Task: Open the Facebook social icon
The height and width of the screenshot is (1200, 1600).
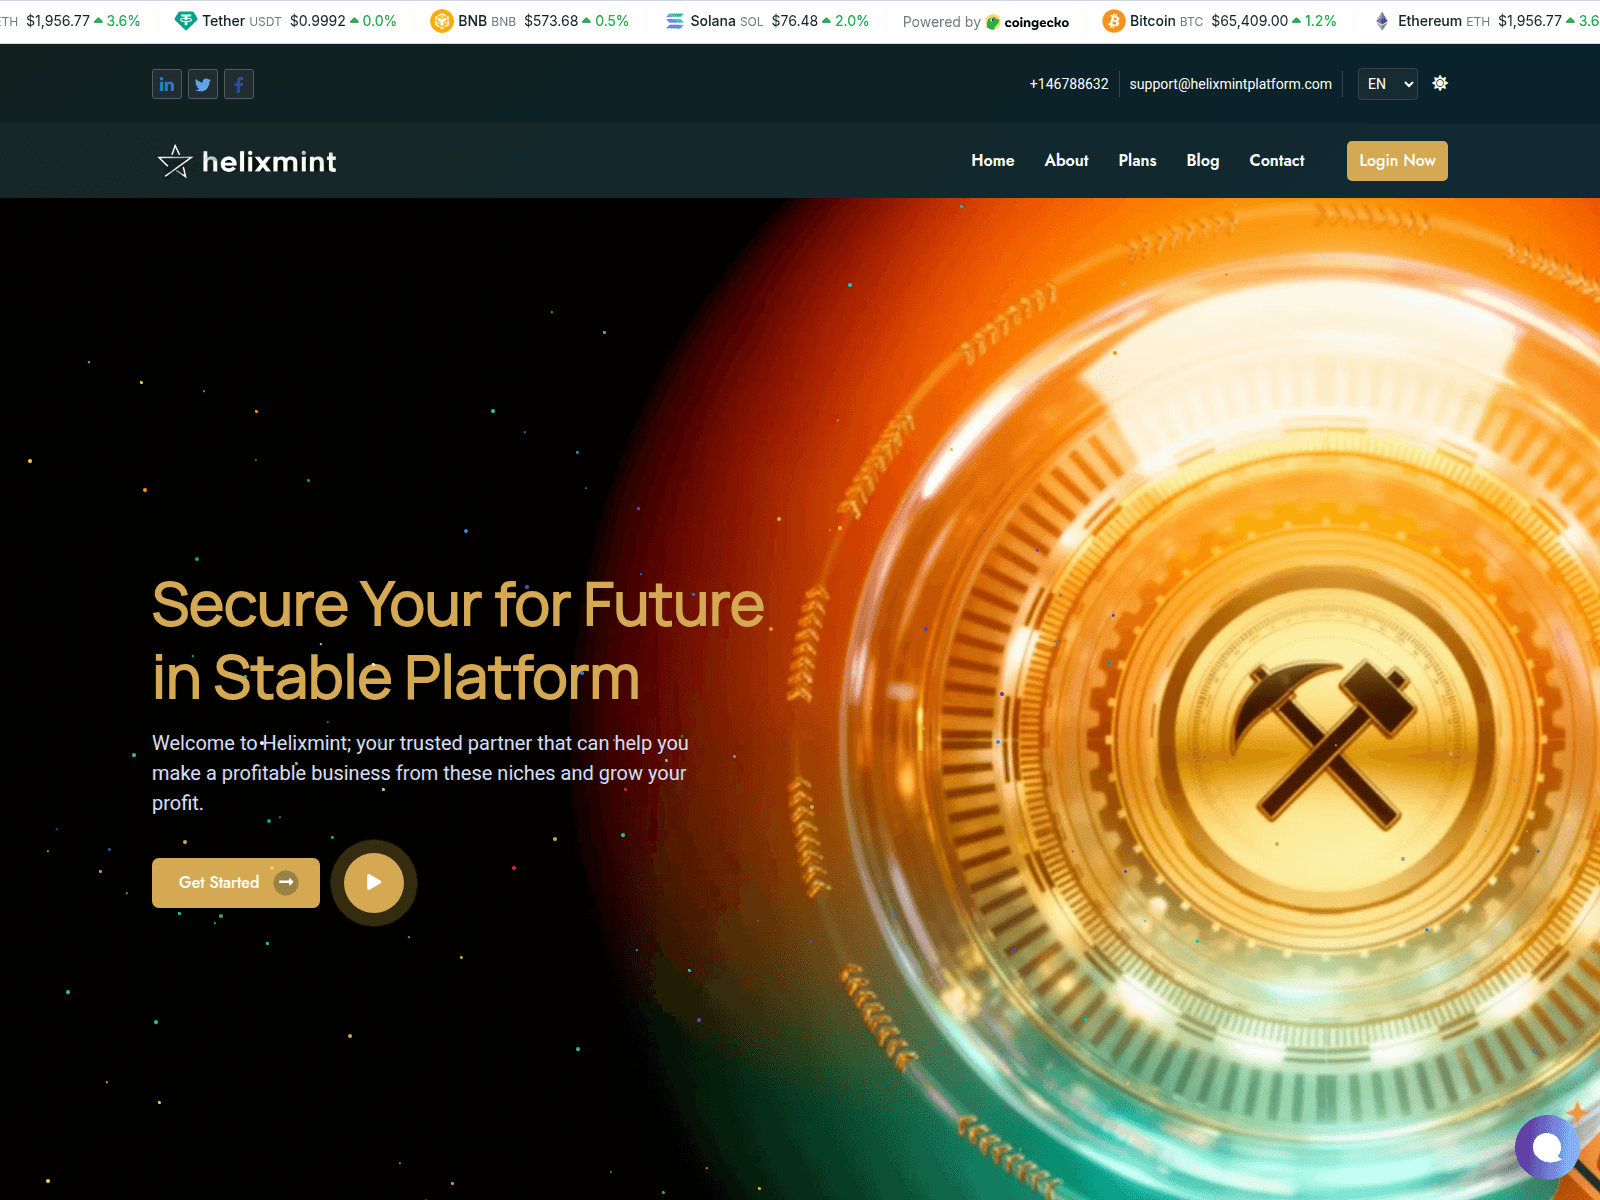Action: pos(239,84)
